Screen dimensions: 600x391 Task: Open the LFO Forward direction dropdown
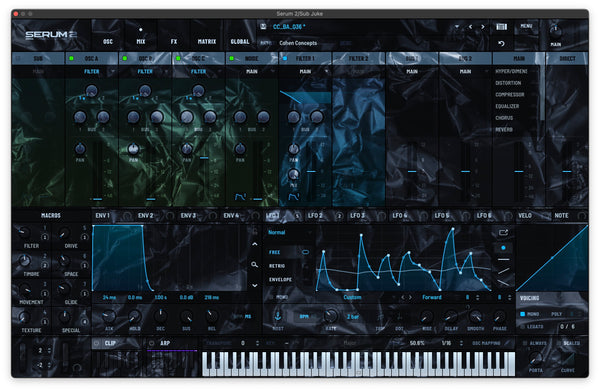(432, 297)
